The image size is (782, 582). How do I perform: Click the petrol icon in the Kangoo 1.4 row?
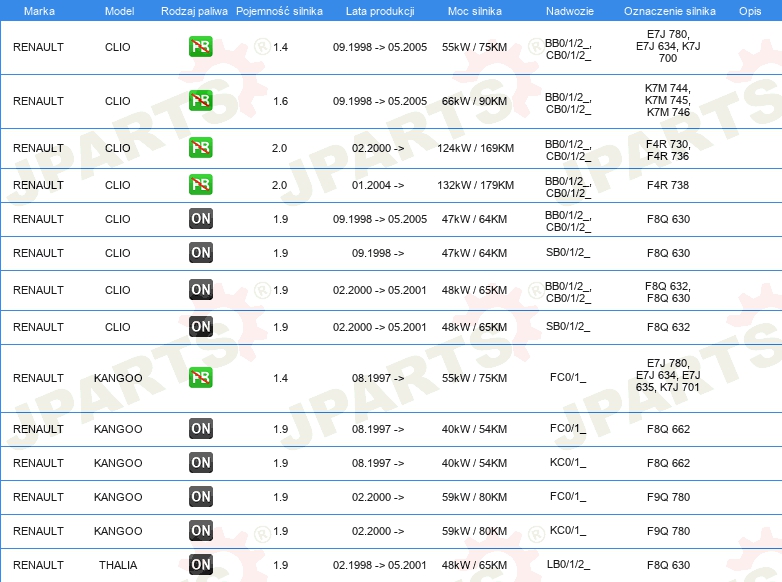pyautogui.click(x=201, y=378)
